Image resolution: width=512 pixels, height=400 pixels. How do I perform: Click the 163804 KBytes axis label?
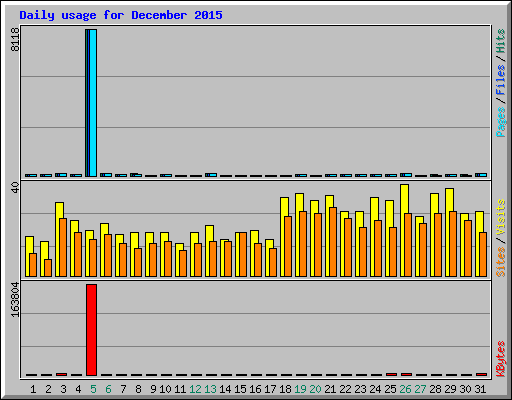click(x=15, y=300)
